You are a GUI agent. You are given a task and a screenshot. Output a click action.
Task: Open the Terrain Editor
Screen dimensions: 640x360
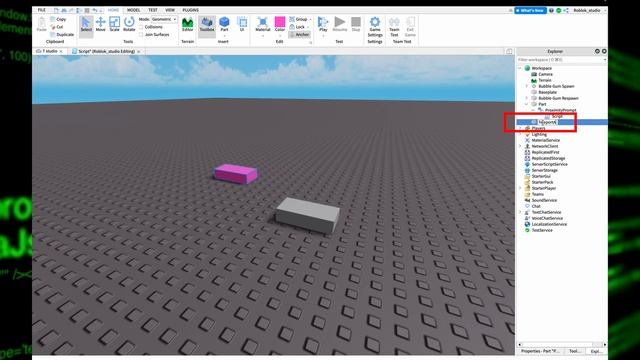pos(187,25)
